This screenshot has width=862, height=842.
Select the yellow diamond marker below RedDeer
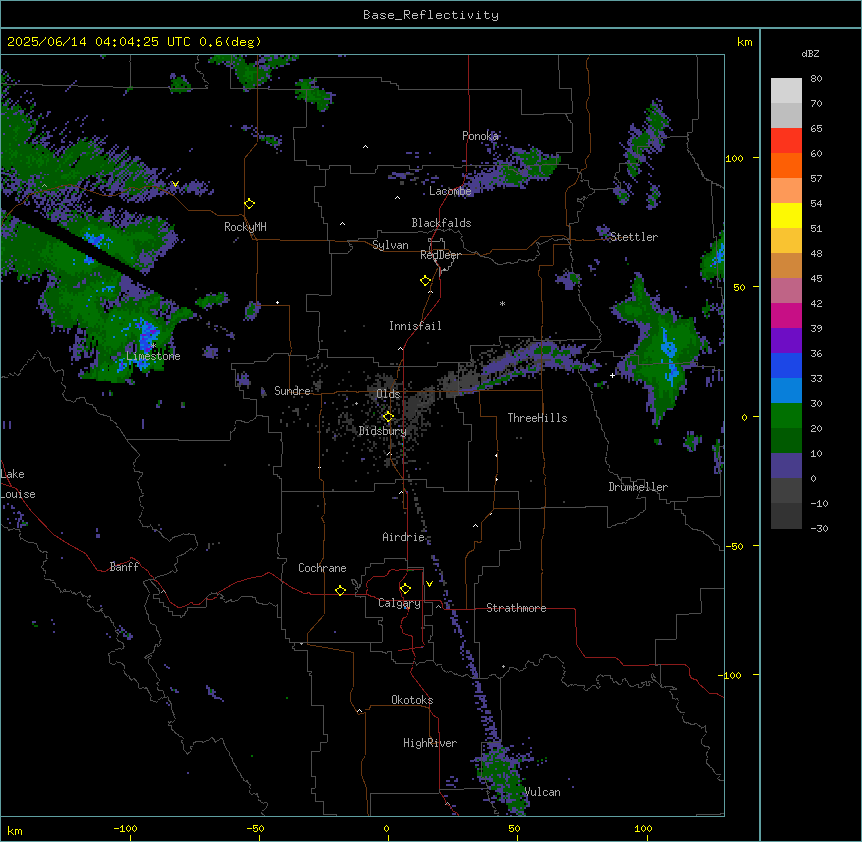pos(425,281)
